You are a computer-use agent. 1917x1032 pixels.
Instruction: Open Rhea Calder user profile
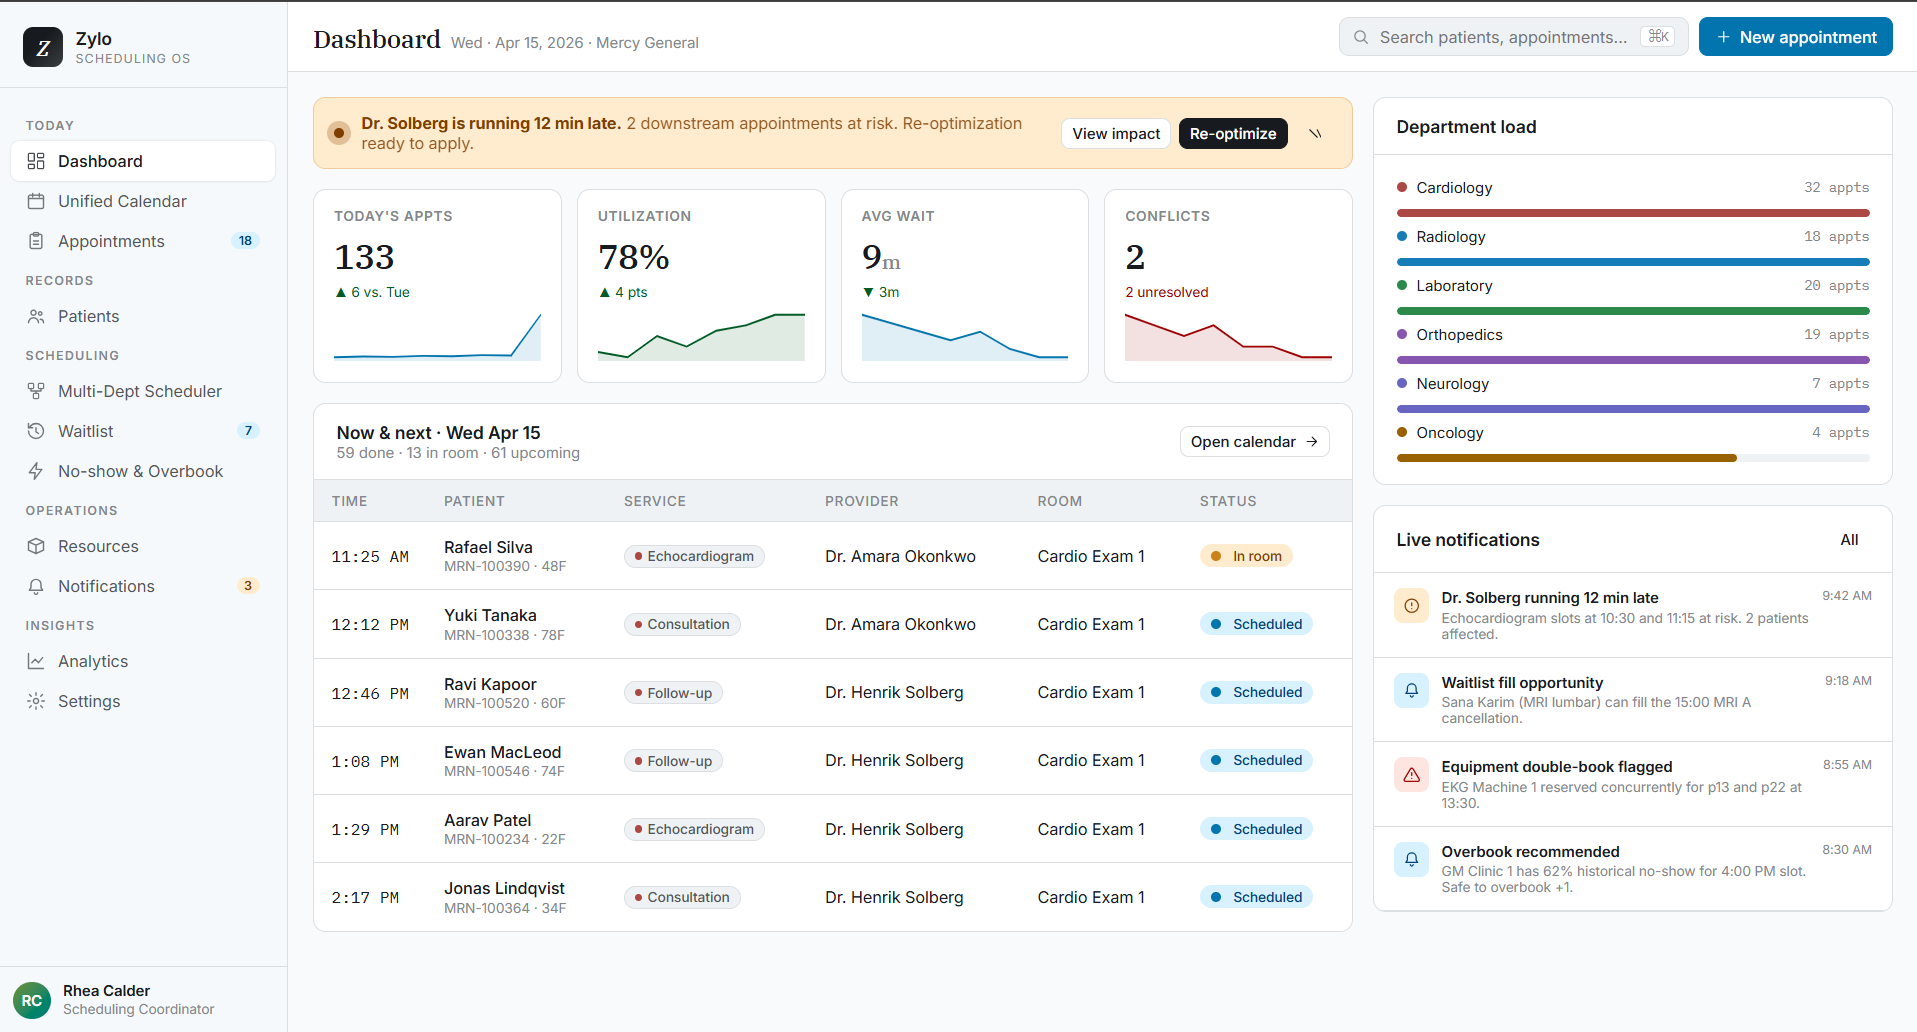click(x=143, y=999)
